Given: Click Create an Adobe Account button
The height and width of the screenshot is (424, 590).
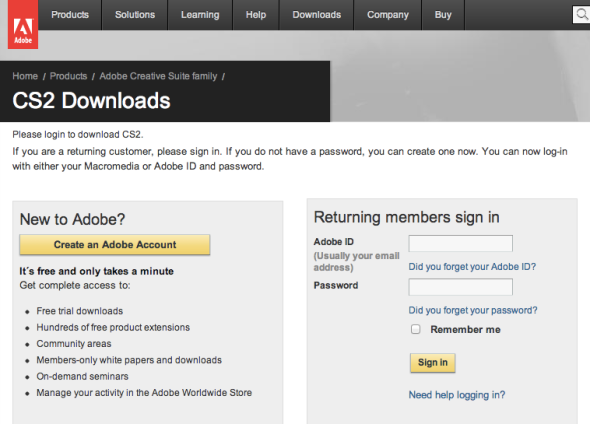Looking at the screenshot, I should click(x=115, y=245).
